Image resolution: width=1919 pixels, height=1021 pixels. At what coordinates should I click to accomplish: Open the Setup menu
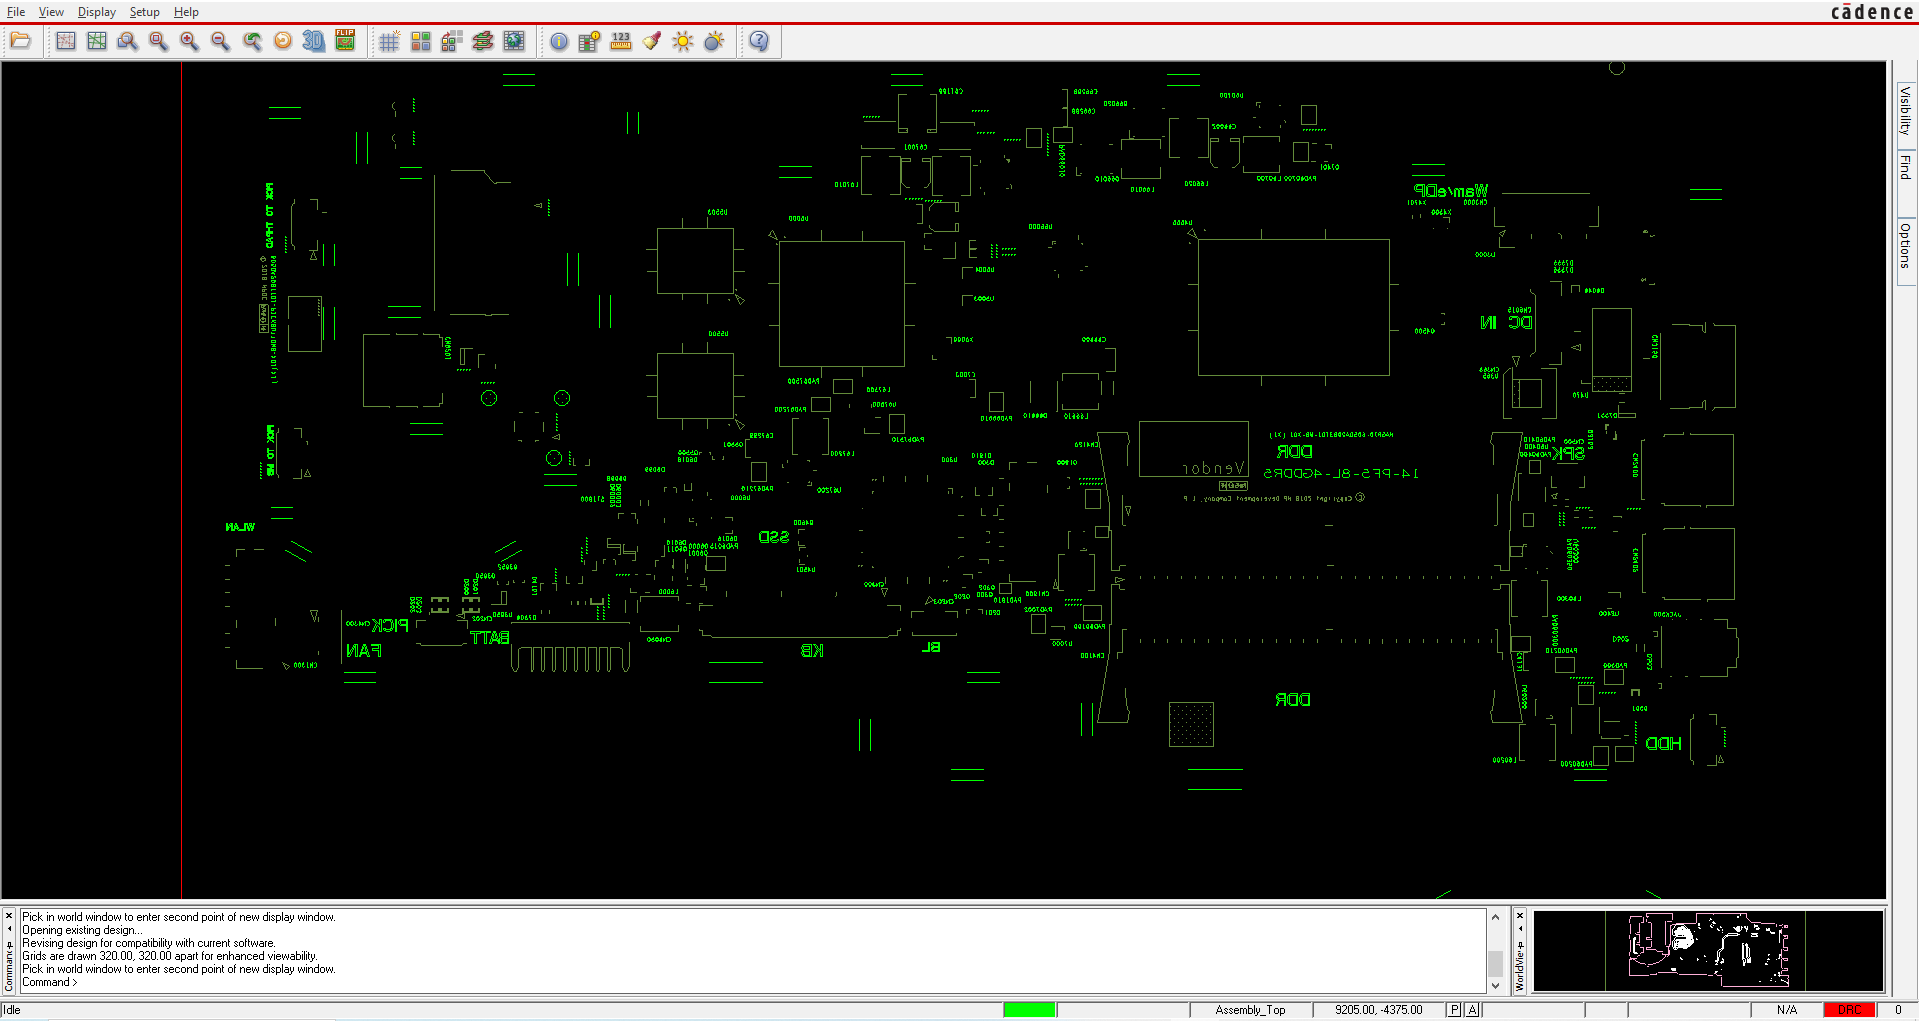pos(144,12)
